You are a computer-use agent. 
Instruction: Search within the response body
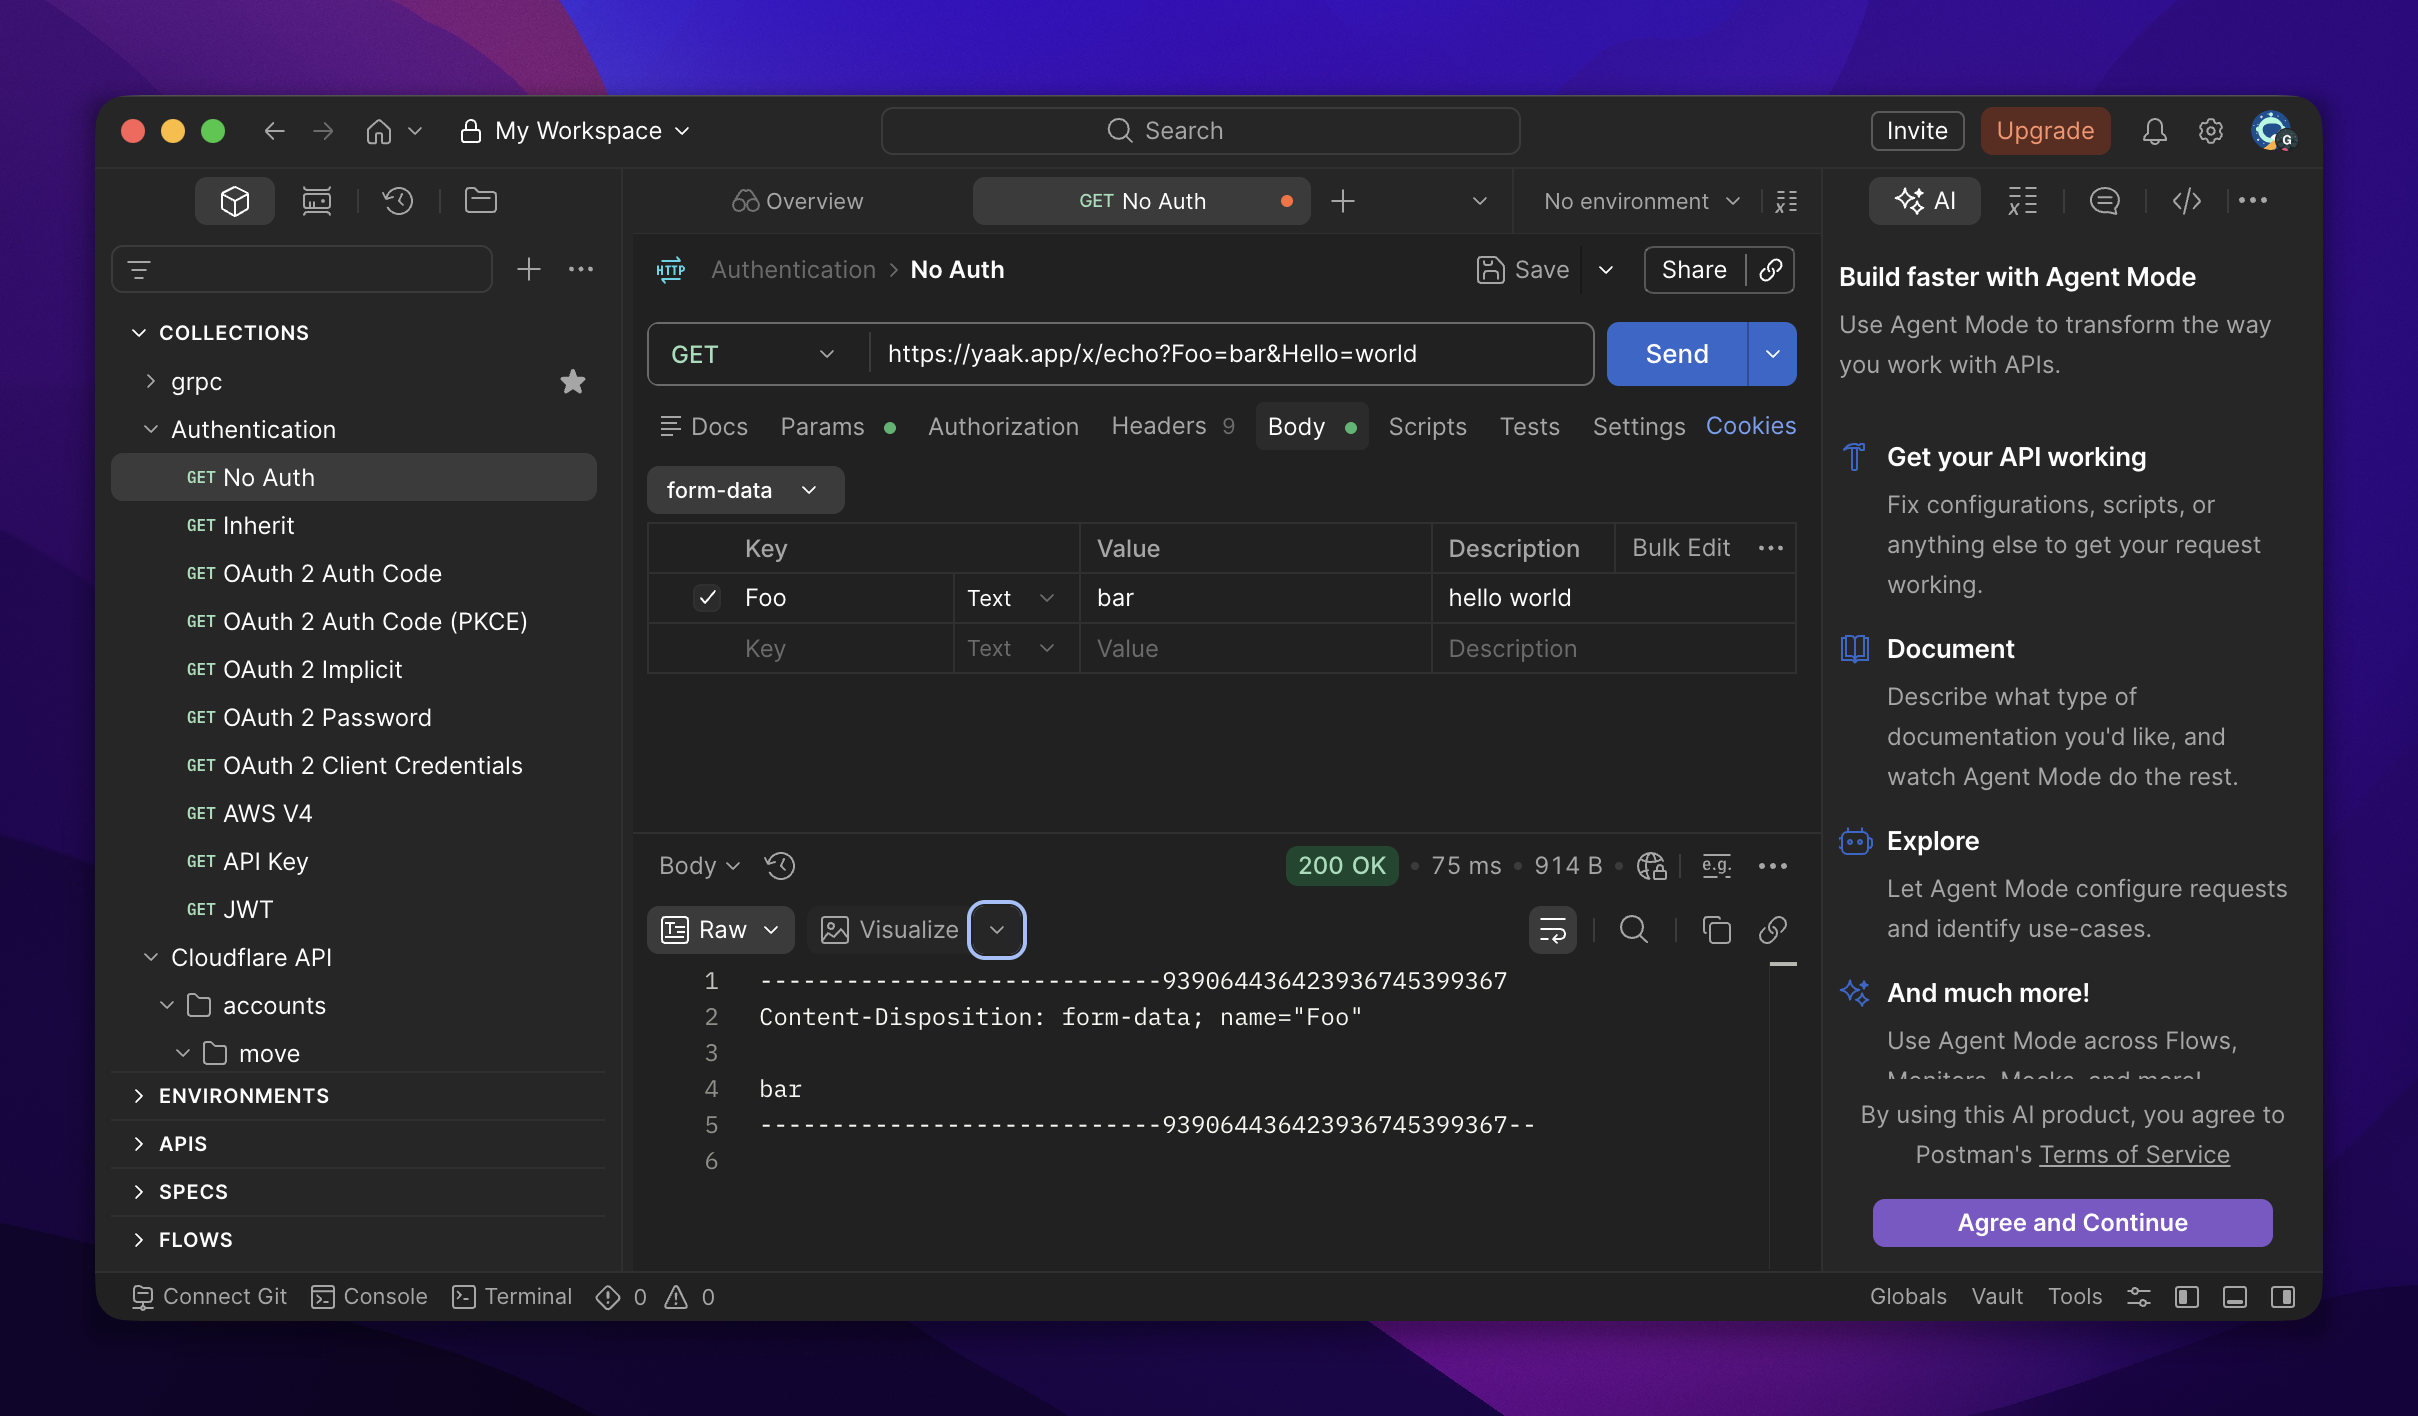1634,930
